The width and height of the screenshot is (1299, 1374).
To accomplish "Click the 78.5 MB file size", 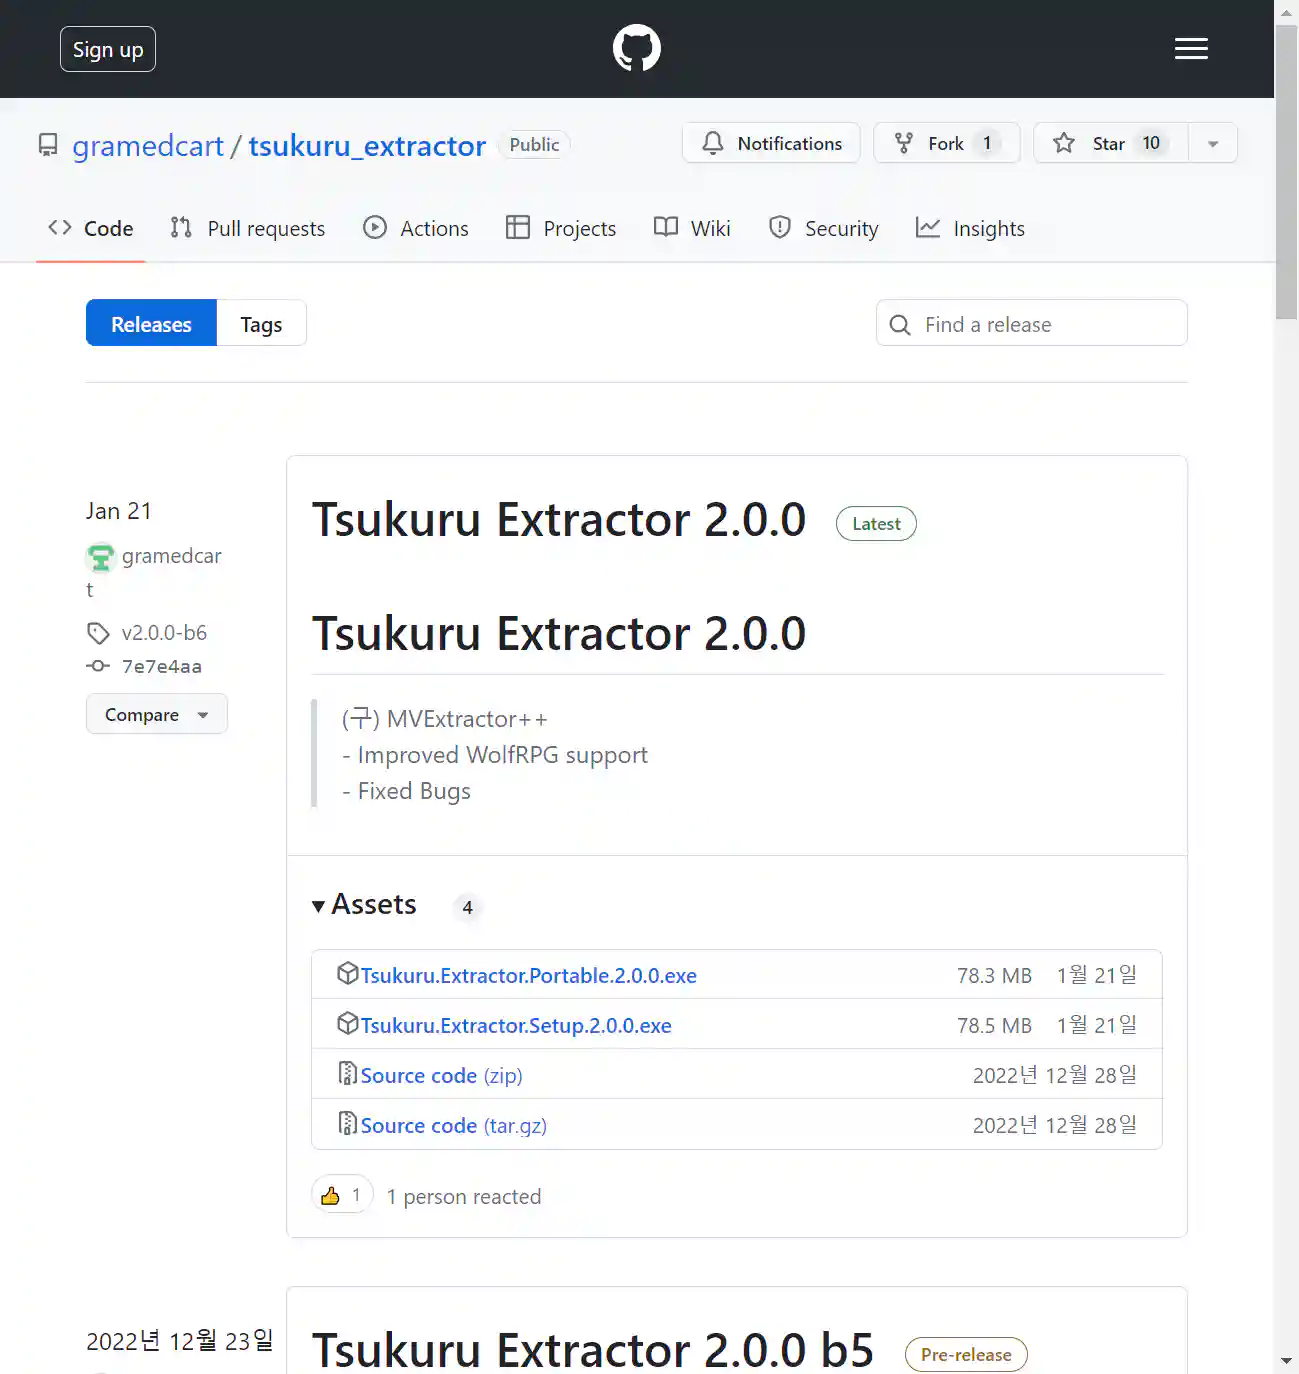I will coord(994,1025).
